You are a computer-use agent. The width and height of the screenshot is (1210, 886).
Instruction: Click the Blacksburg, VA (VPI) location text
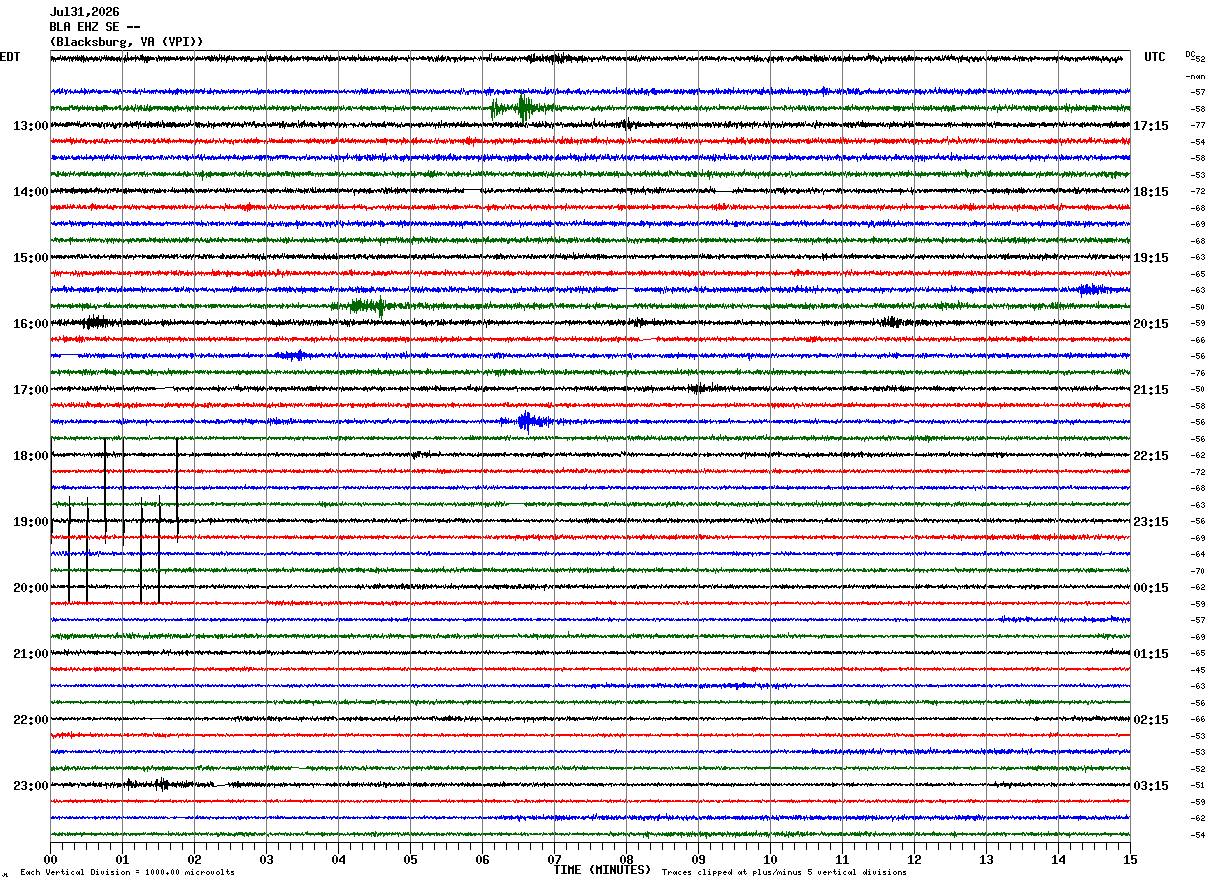click(x=126, y=42)
